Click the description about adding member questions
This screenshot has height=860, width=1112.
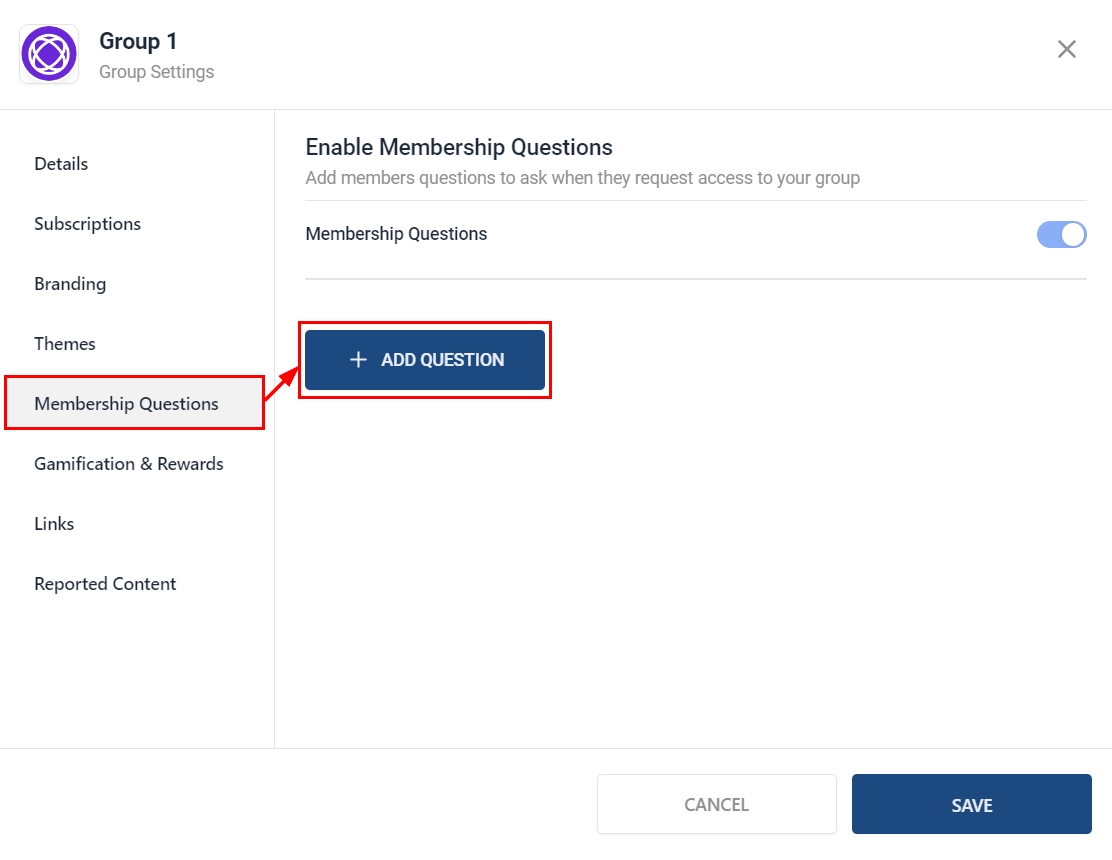[x=582, y=178]
